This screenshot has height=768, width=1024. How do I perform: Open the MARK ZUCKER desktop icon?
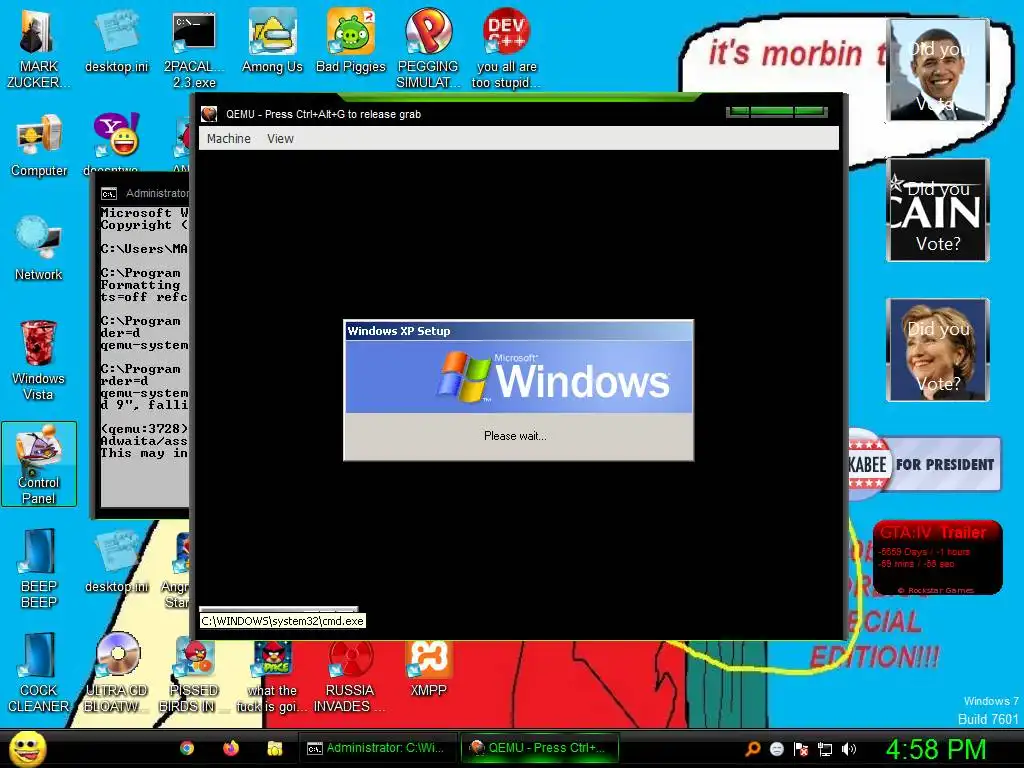[38, 47]
